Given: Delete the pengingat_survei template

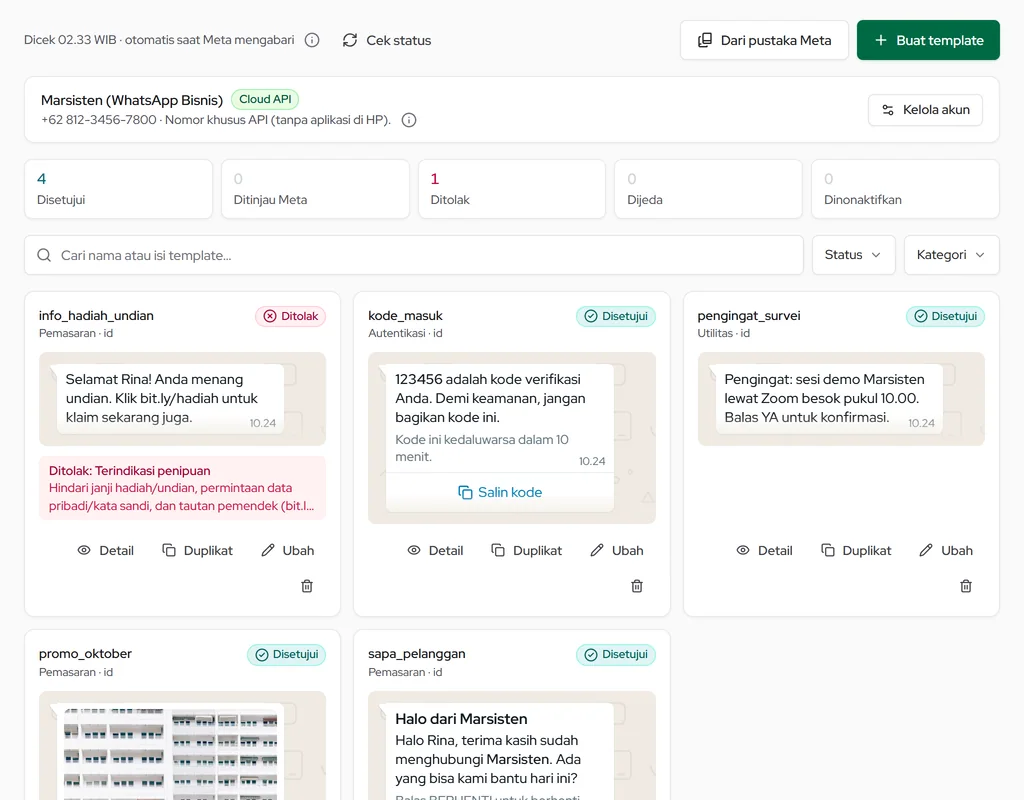Looking at the screenshot, I should [x=966, y=586].
